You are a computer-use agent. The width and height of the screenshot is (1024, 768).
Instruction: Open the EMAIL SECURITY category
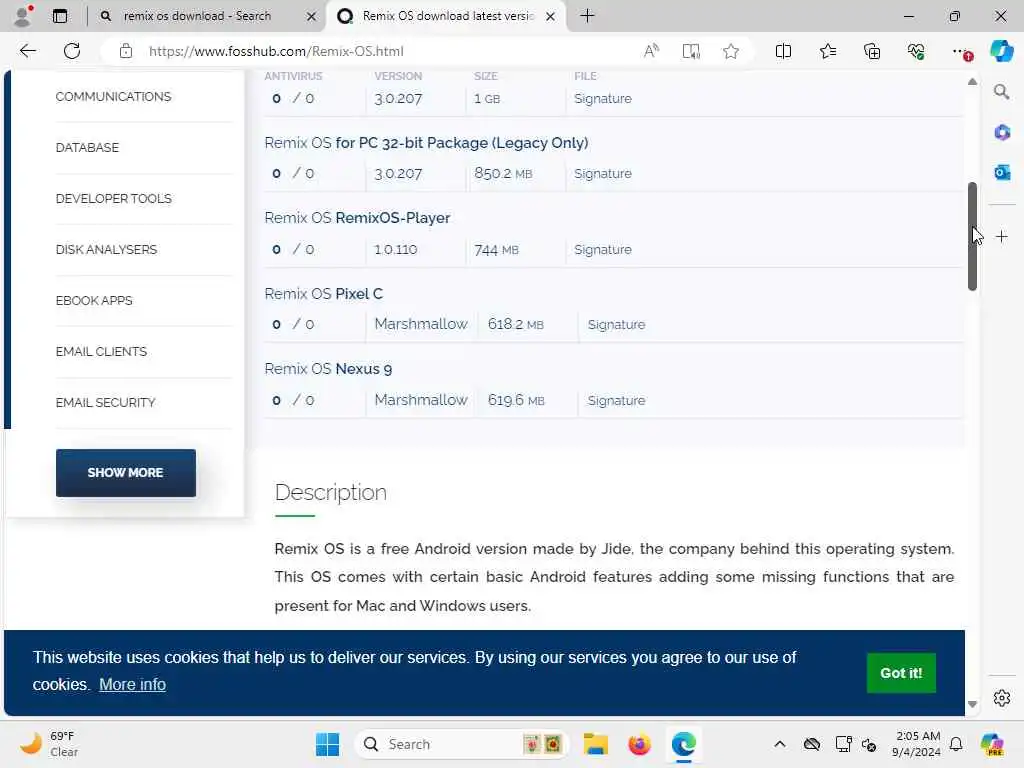tap(105, 402)
